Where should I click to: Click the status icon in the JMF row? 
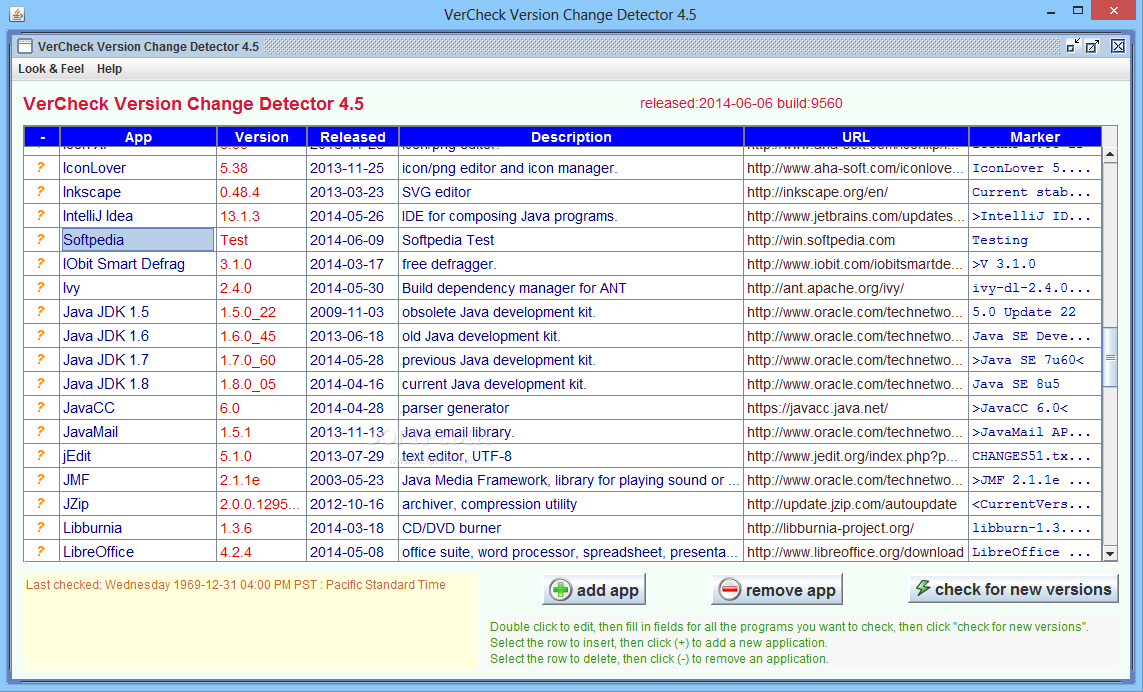(41, 480)
